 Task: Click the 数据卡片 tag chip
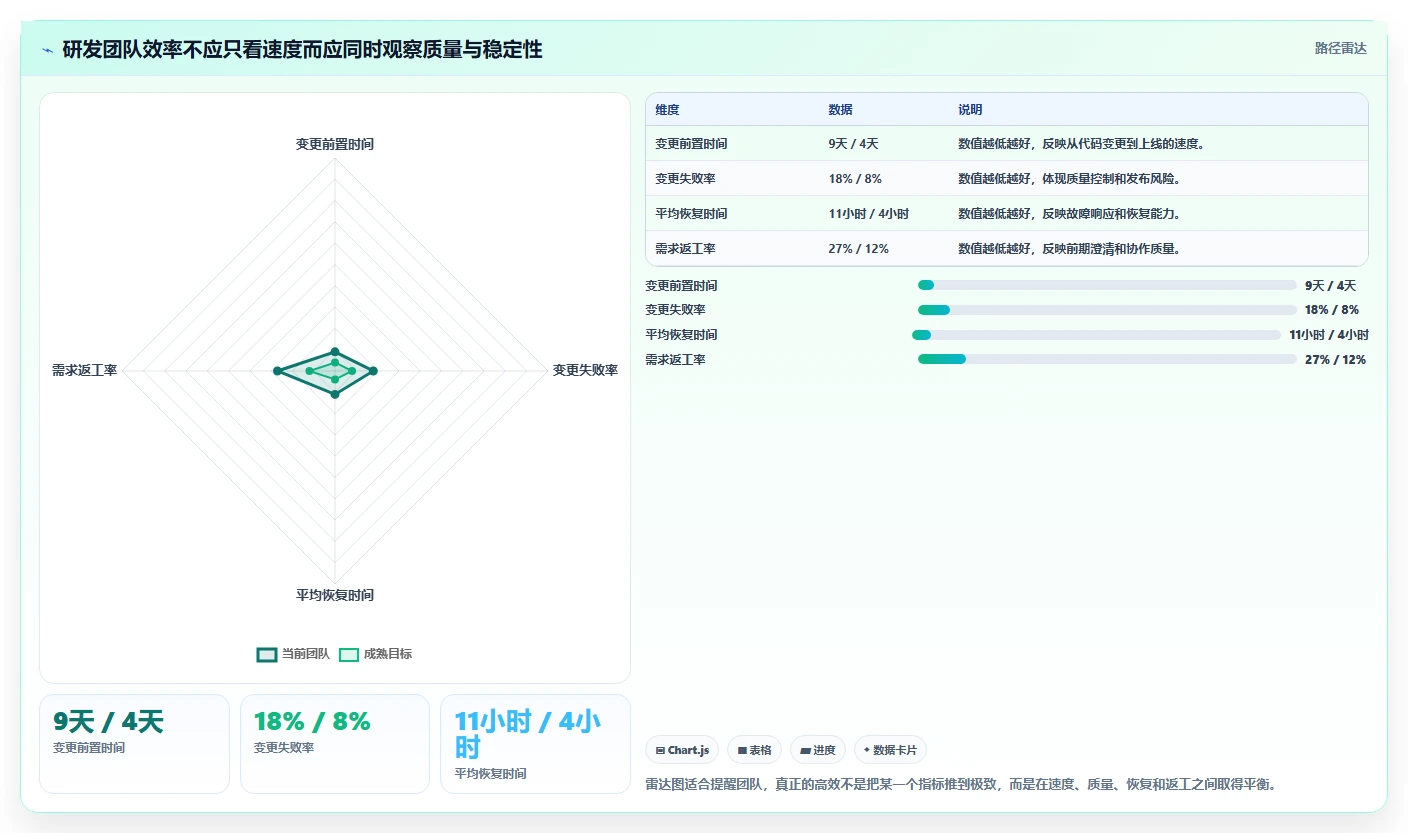890,750
